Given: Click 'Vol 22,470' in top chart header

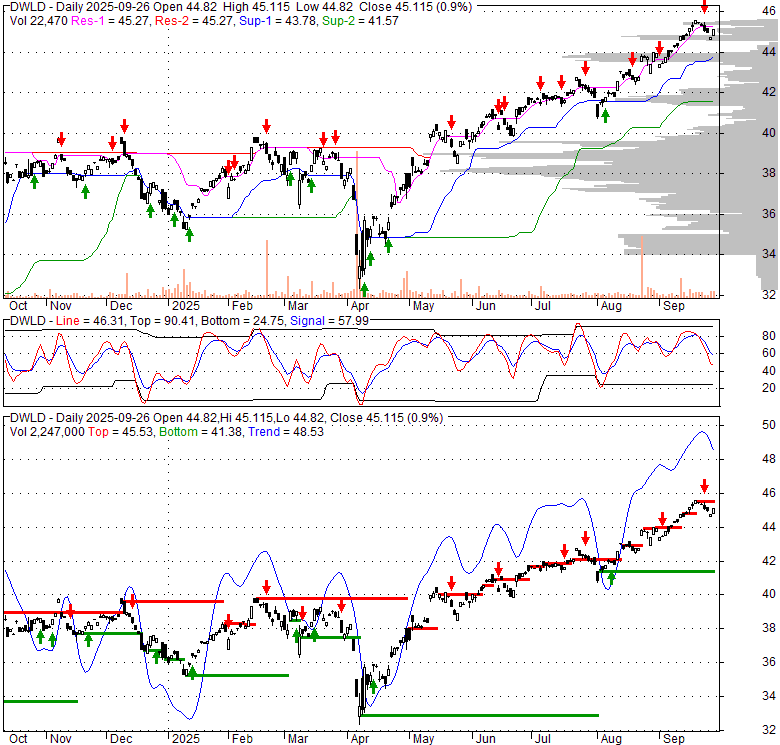Looking at the screenshot, I should (39, 21).
